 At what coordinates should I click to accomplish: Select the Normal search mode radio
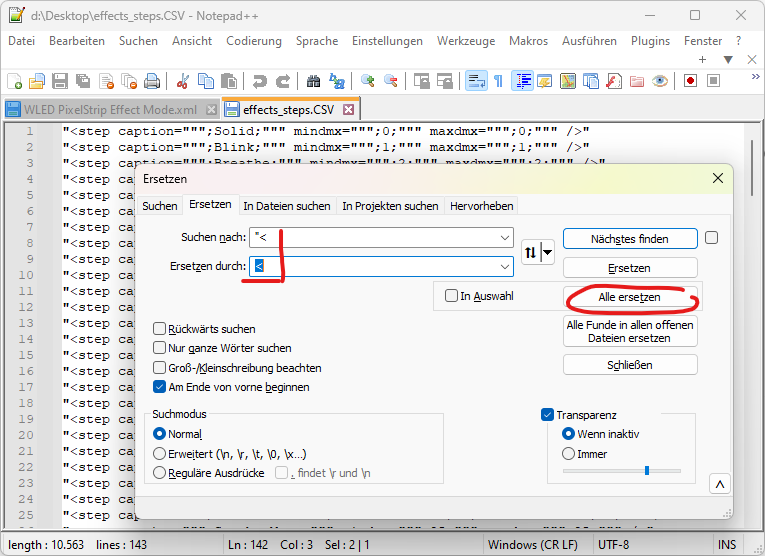point(159,434)
